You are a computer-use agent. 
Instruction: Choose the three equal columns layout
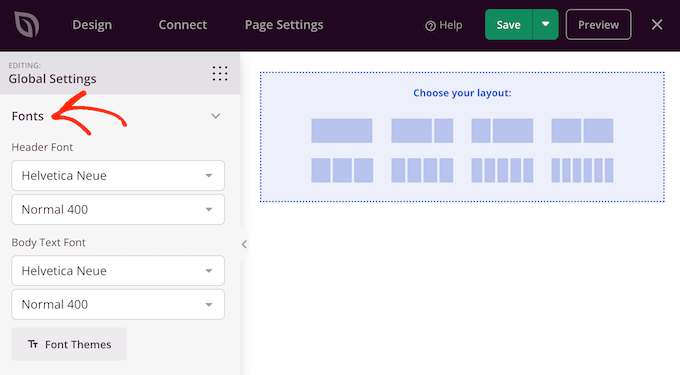(342, 170)
